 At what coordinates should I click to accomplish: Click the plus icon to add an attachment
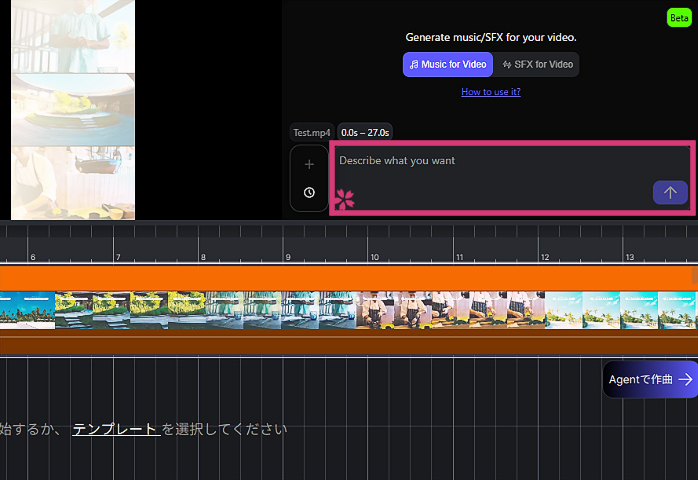coord(309,164)
